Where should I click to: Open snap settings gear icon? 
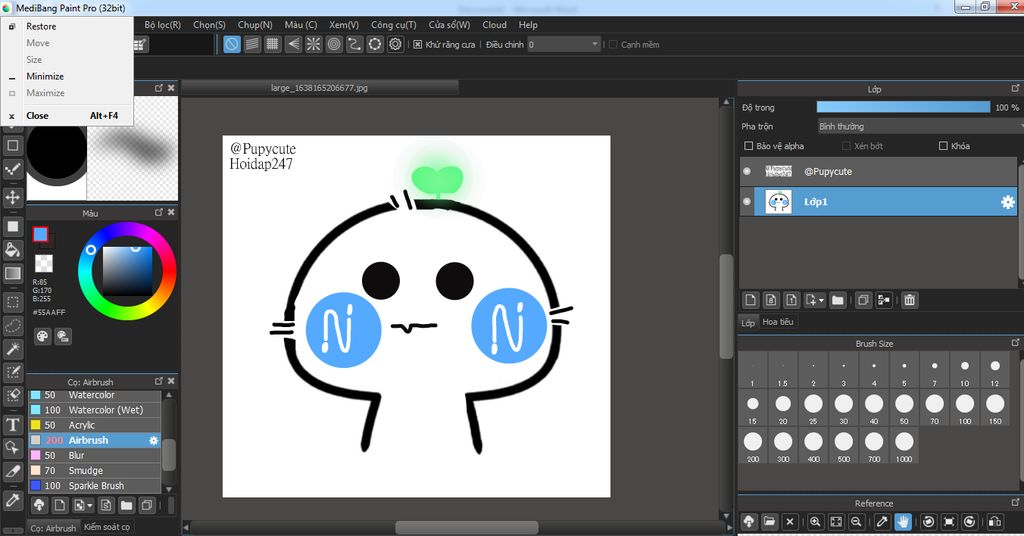[395, 44]
